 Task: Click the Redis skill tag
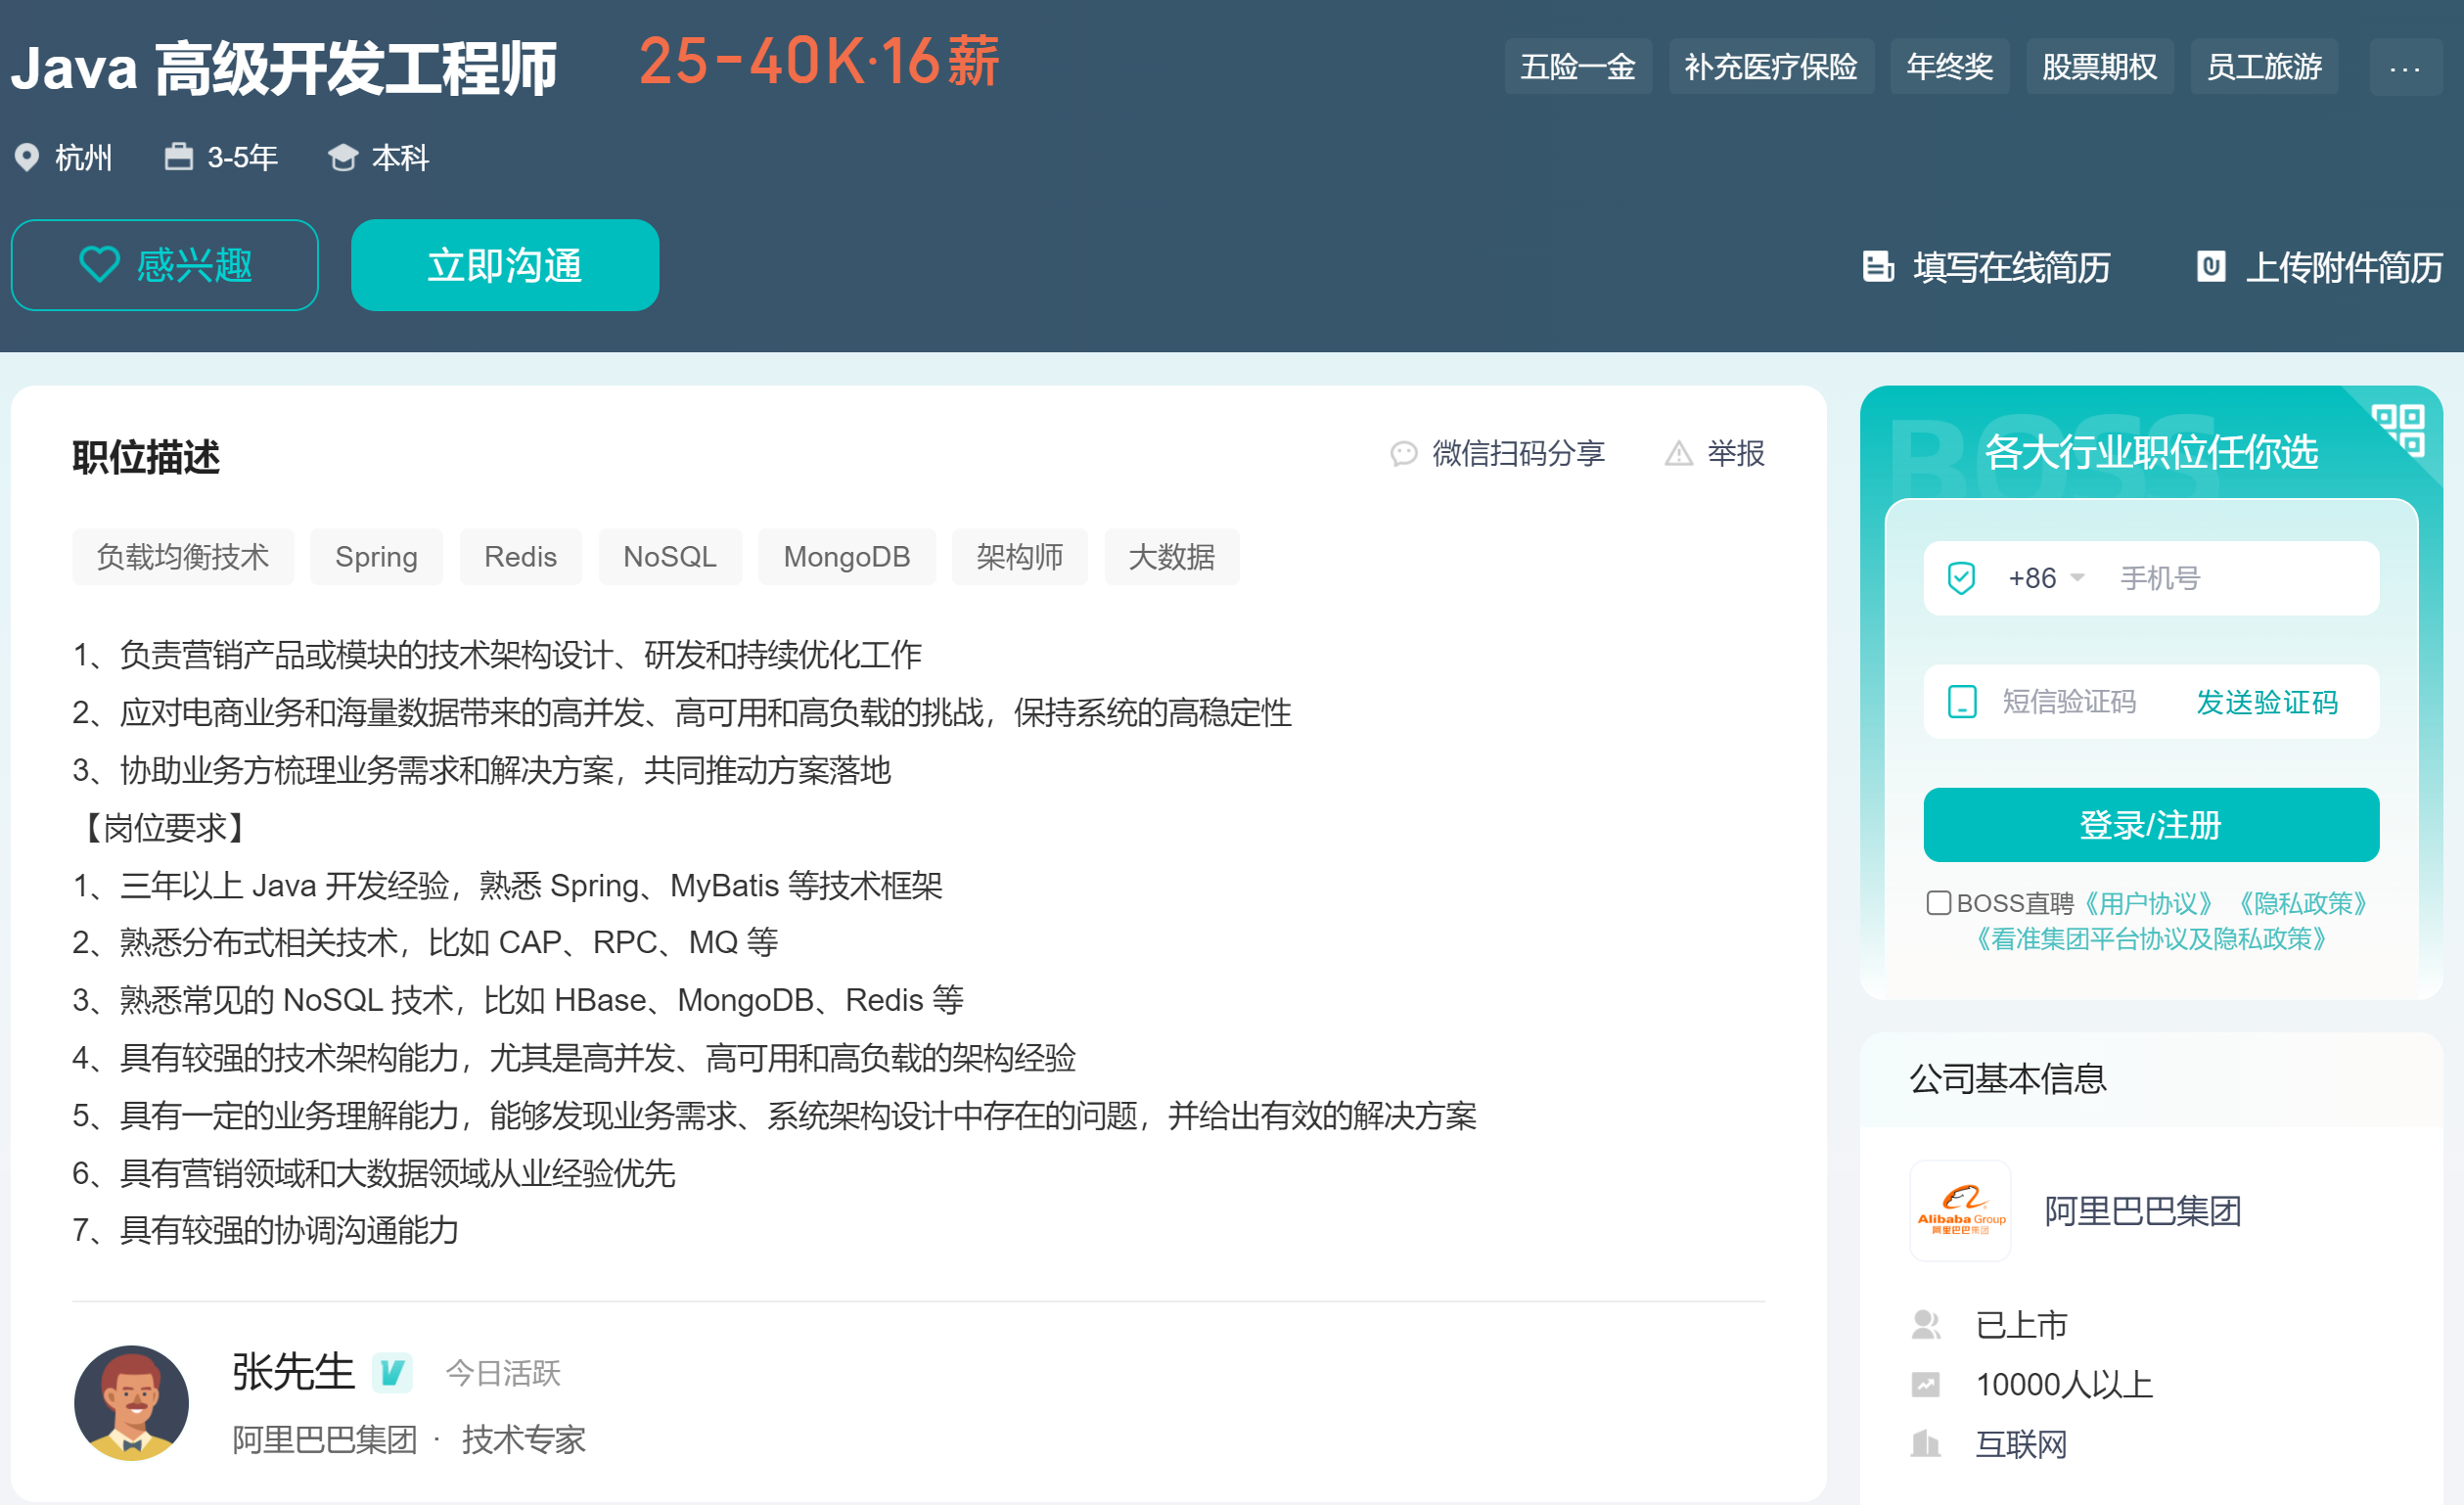[x=520, y=556]
